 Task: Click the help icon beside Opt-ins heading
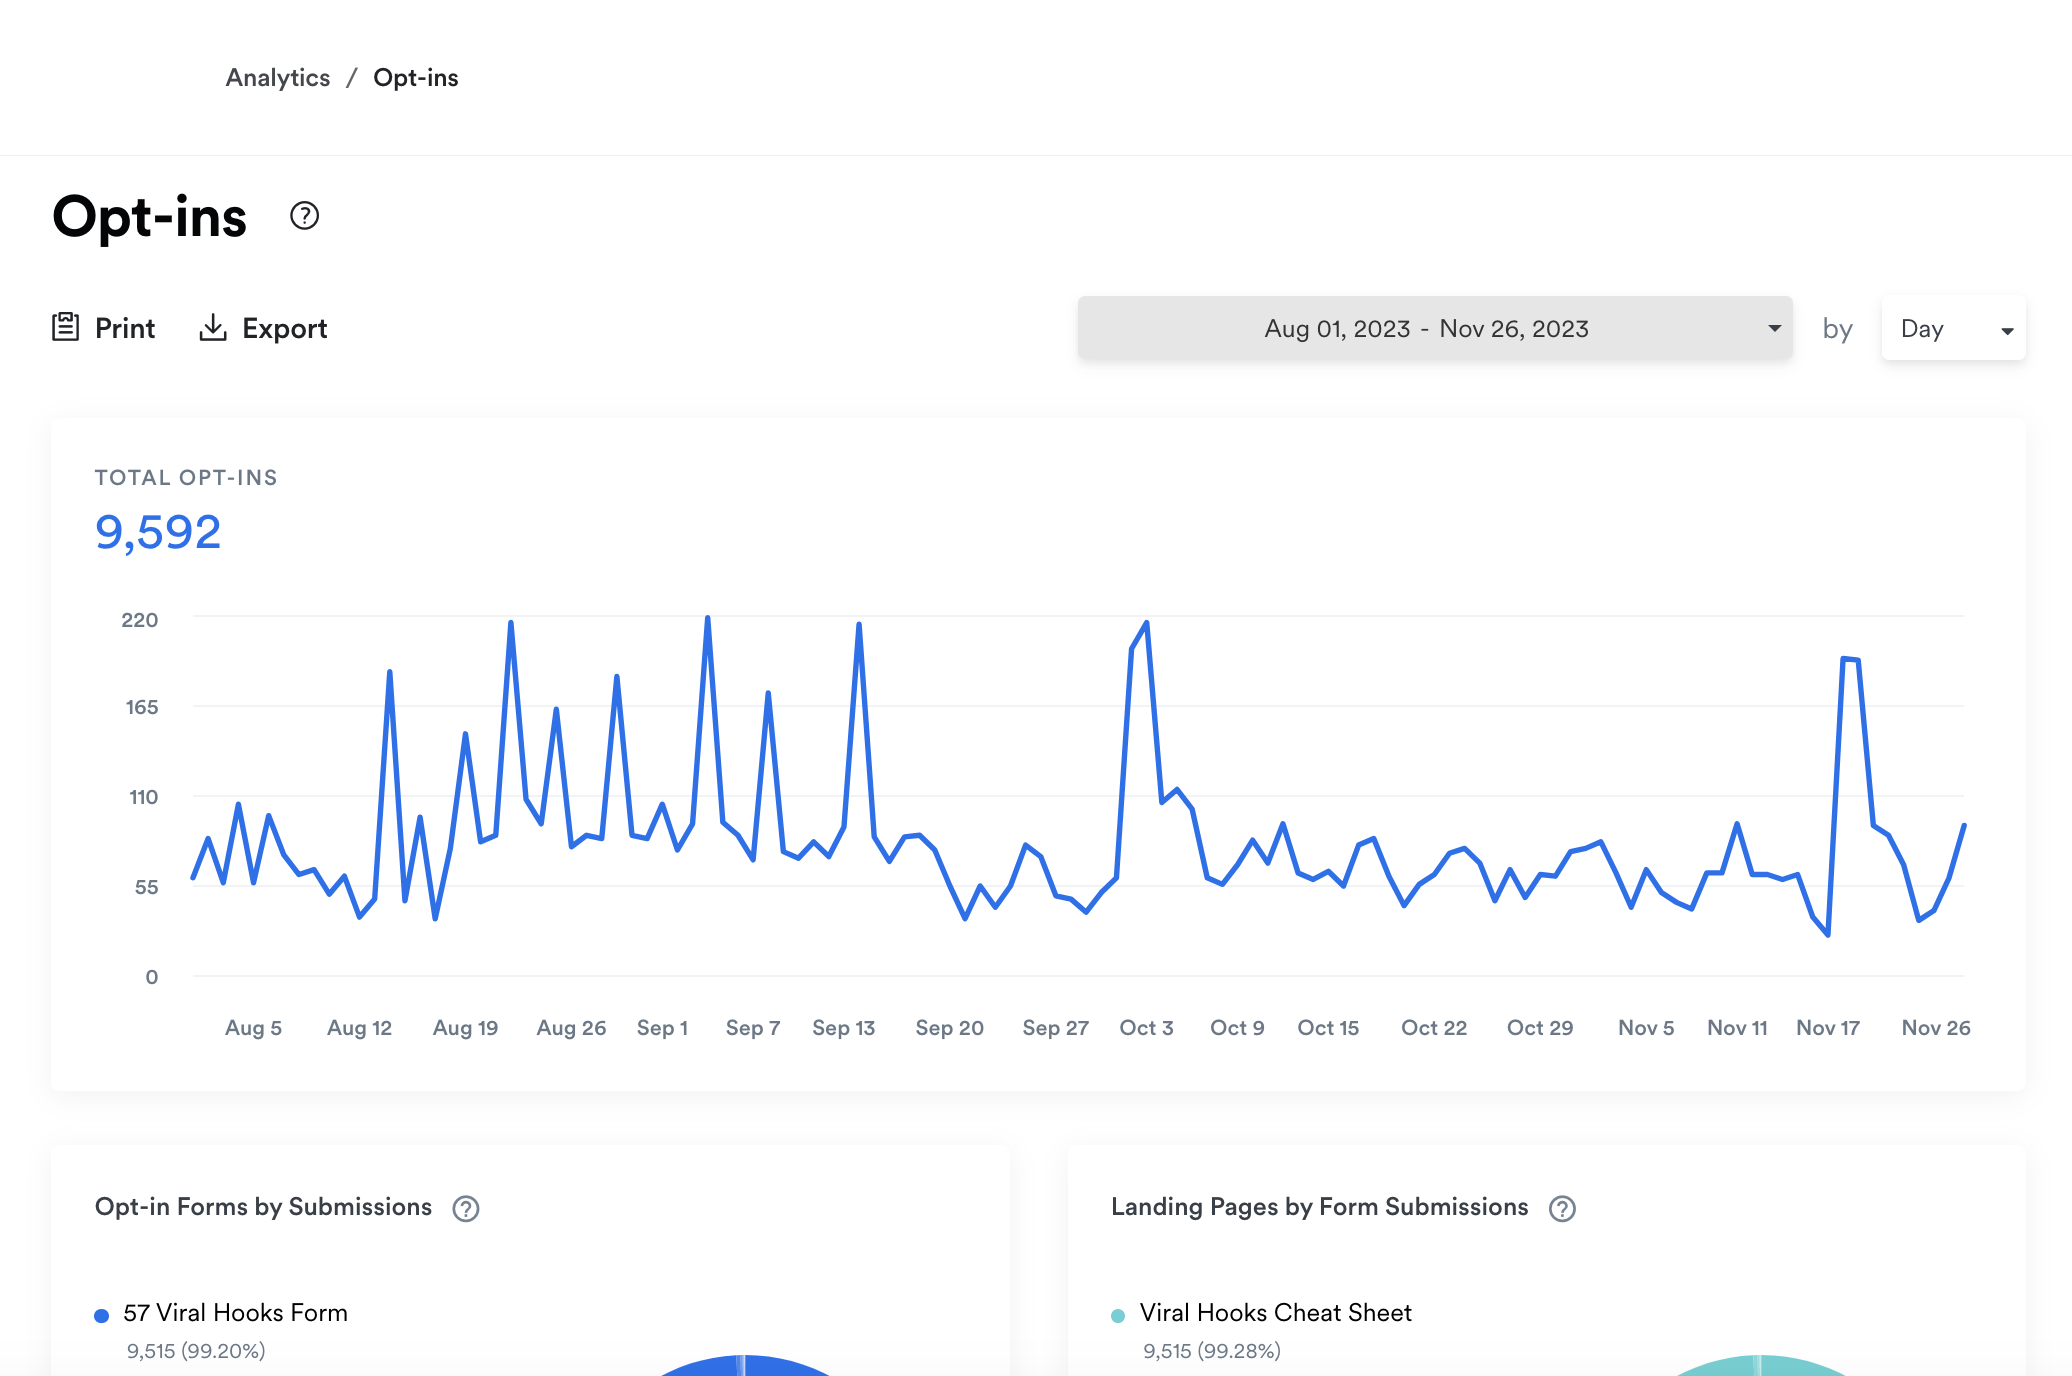click(304, 216)
